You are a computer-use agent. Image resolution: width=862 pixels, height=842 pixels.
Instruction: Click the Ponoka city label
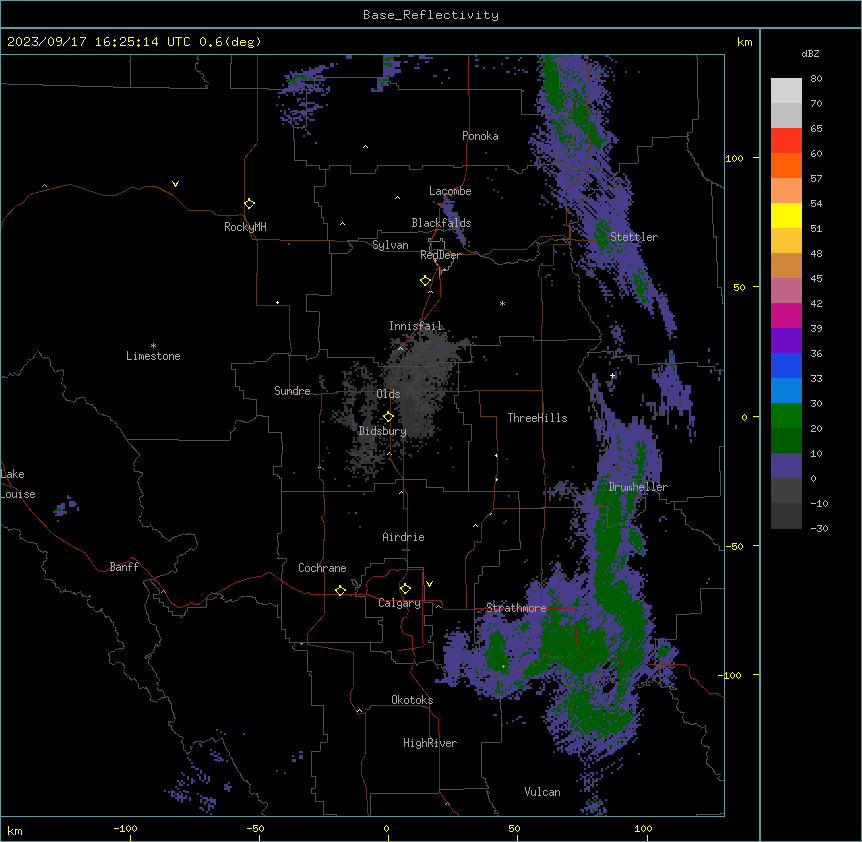point(480,136)
